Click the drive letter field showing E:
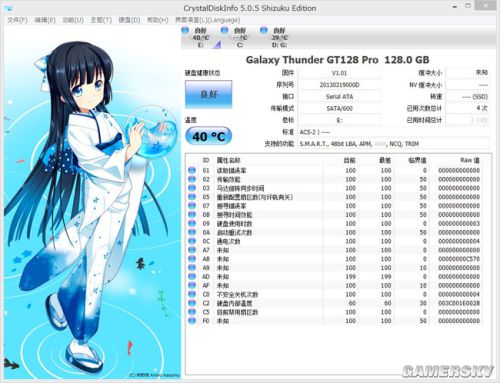Screen dimensions: 500x383 pyautogui.click(x=339, y=120)
